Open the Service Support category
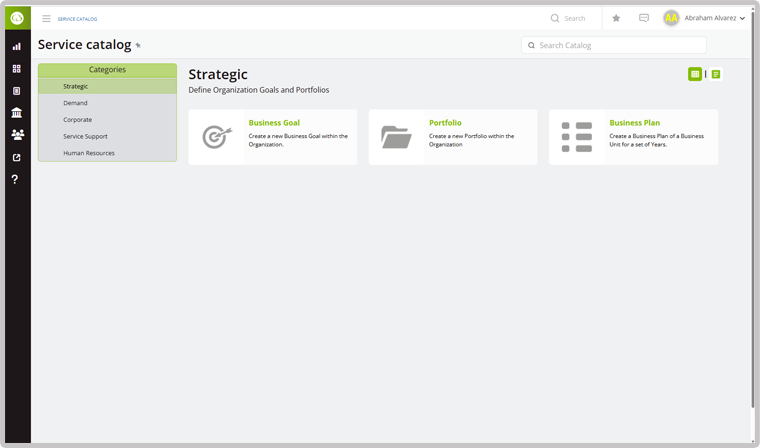Image resolution: width=760 pixels, height=448 pixels. 85,136
